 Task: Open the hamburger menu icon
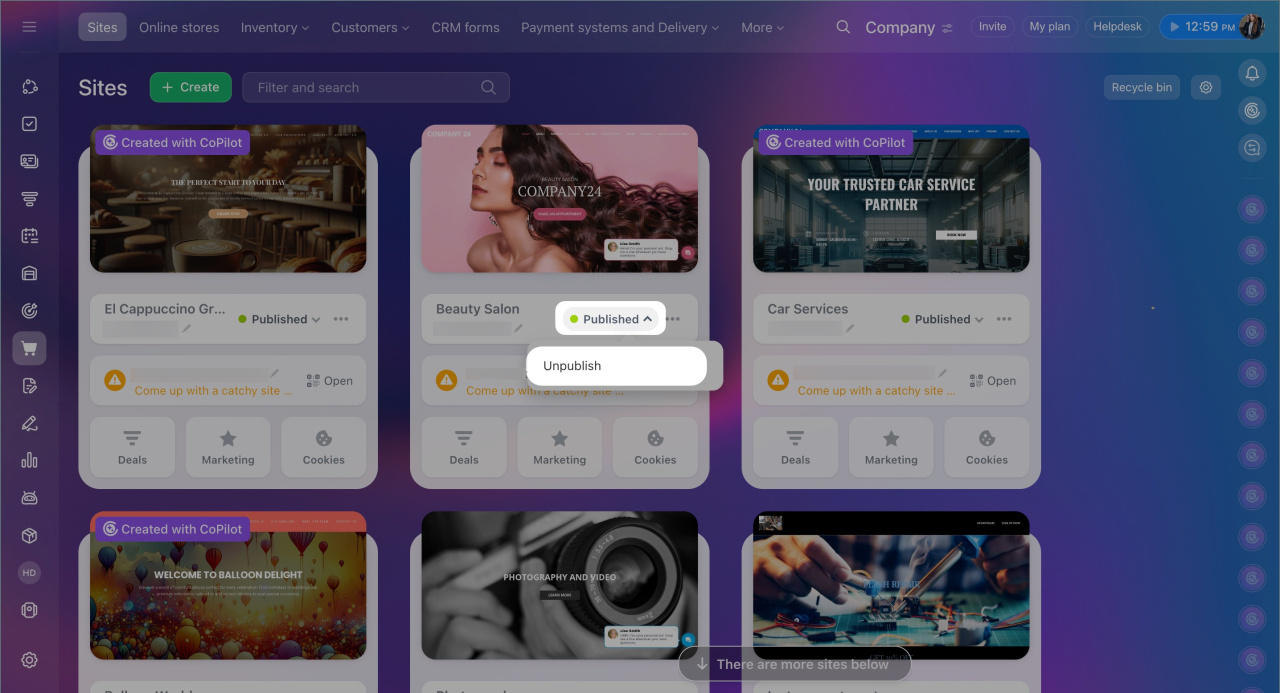29,27
